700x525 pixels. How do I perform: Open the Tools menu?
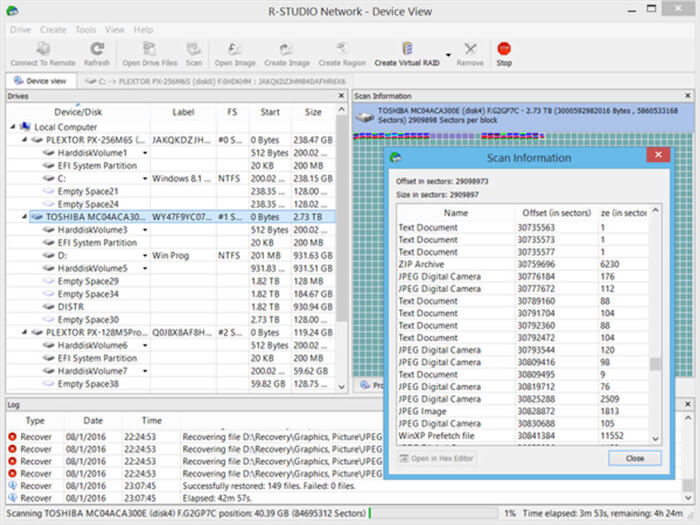[x=85, y=29]
